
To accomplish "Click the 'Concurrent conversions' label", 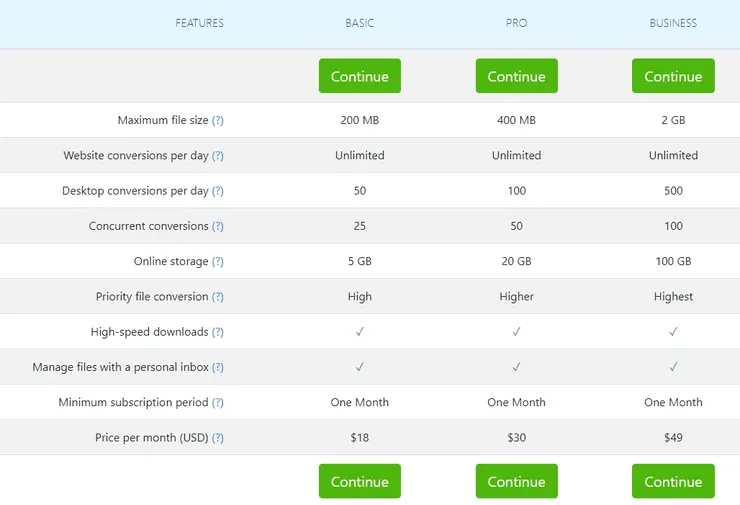I will click(149, 226).
